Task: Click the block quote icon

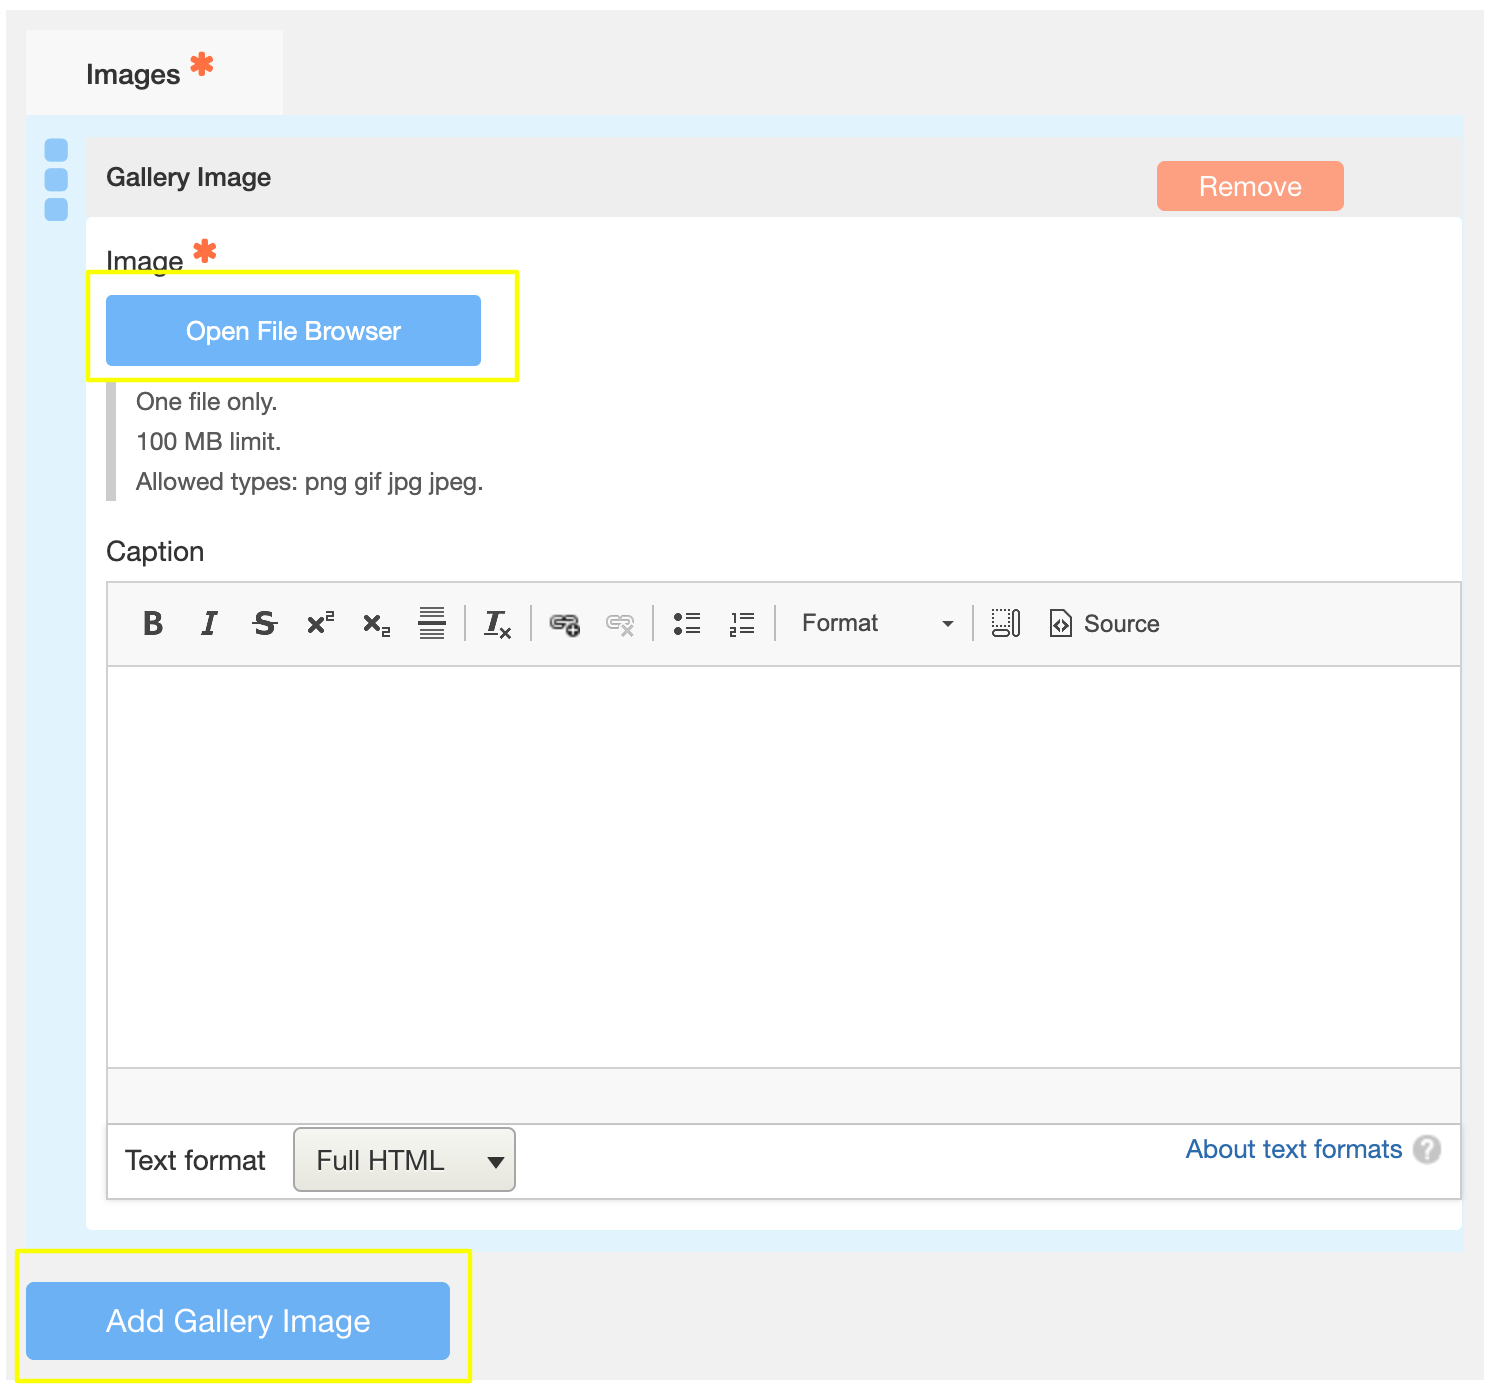Action: point(431,623)
